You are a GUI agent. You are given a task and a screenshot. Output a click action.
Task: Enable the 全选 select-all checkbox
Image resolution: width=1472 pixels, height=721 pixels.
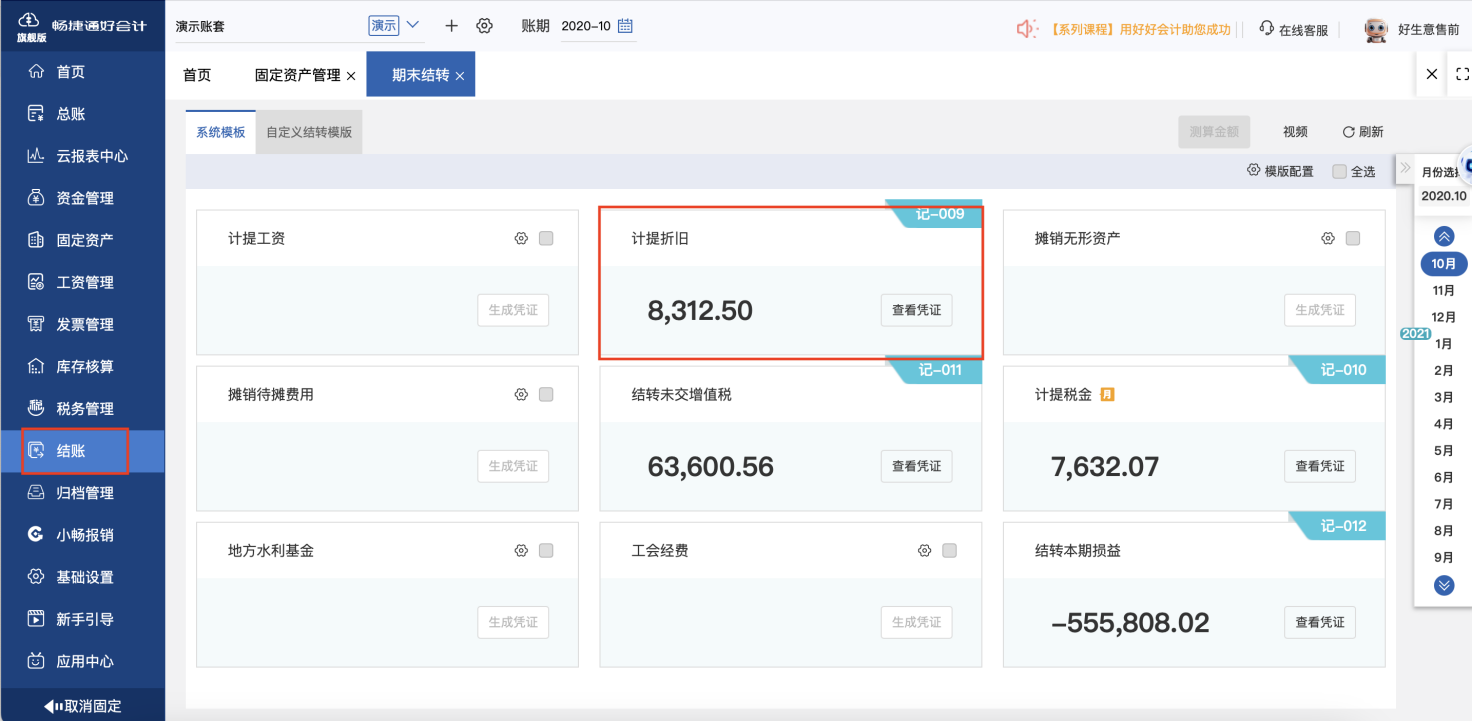pyautogui.click(x=1339, y=171)
